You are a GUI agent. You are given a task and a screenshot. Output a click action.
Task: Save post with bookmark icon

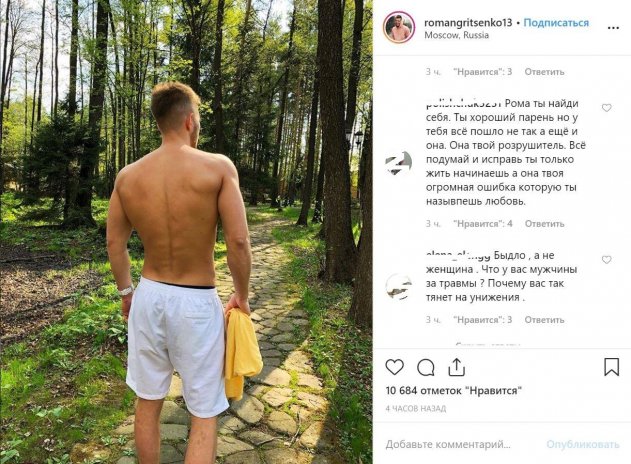pyautogui.click(x=611, y=367)
